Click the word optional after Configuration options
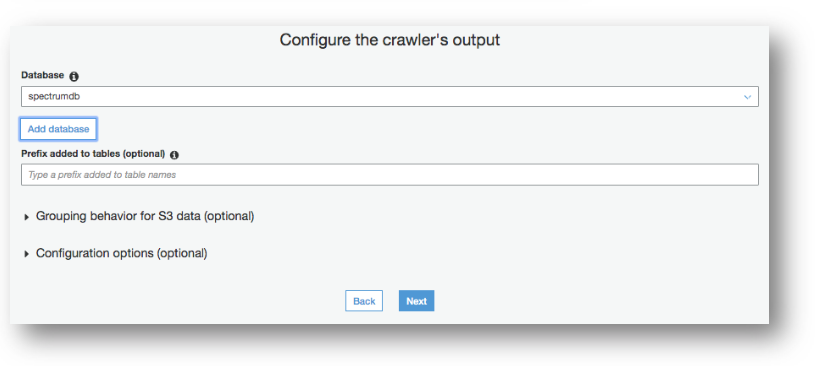 click(182, 253)
